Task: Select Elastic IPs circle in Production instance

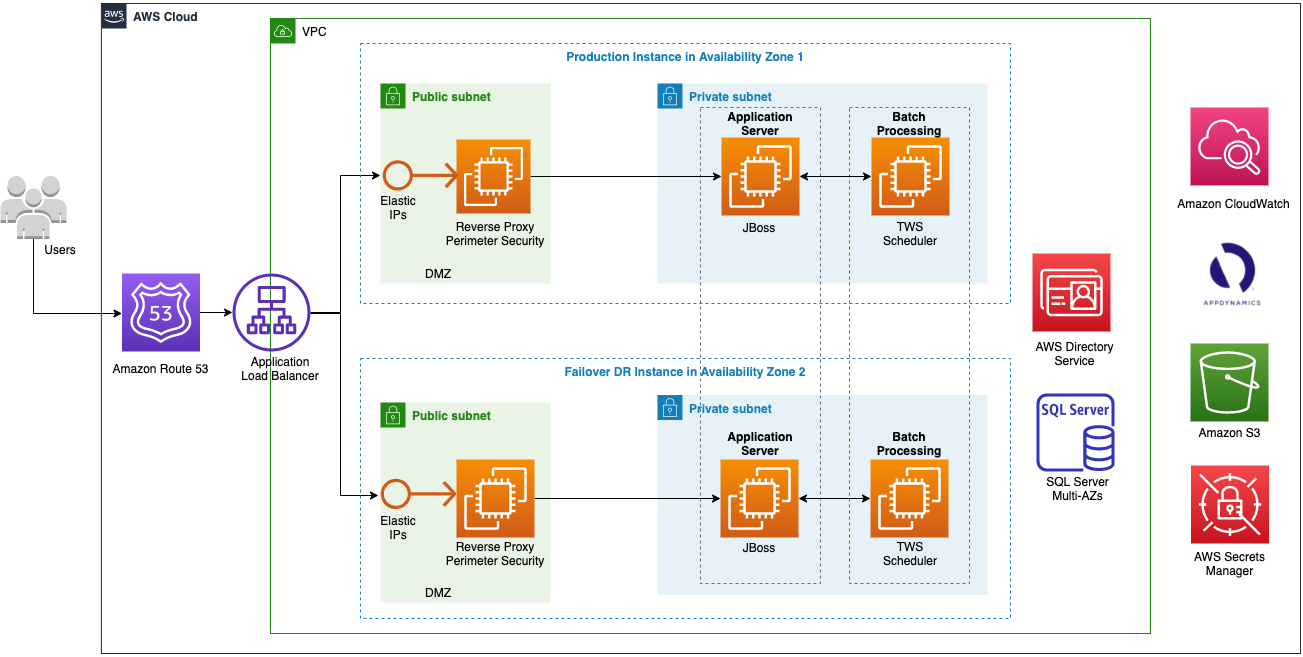Action: coord(397,177)
